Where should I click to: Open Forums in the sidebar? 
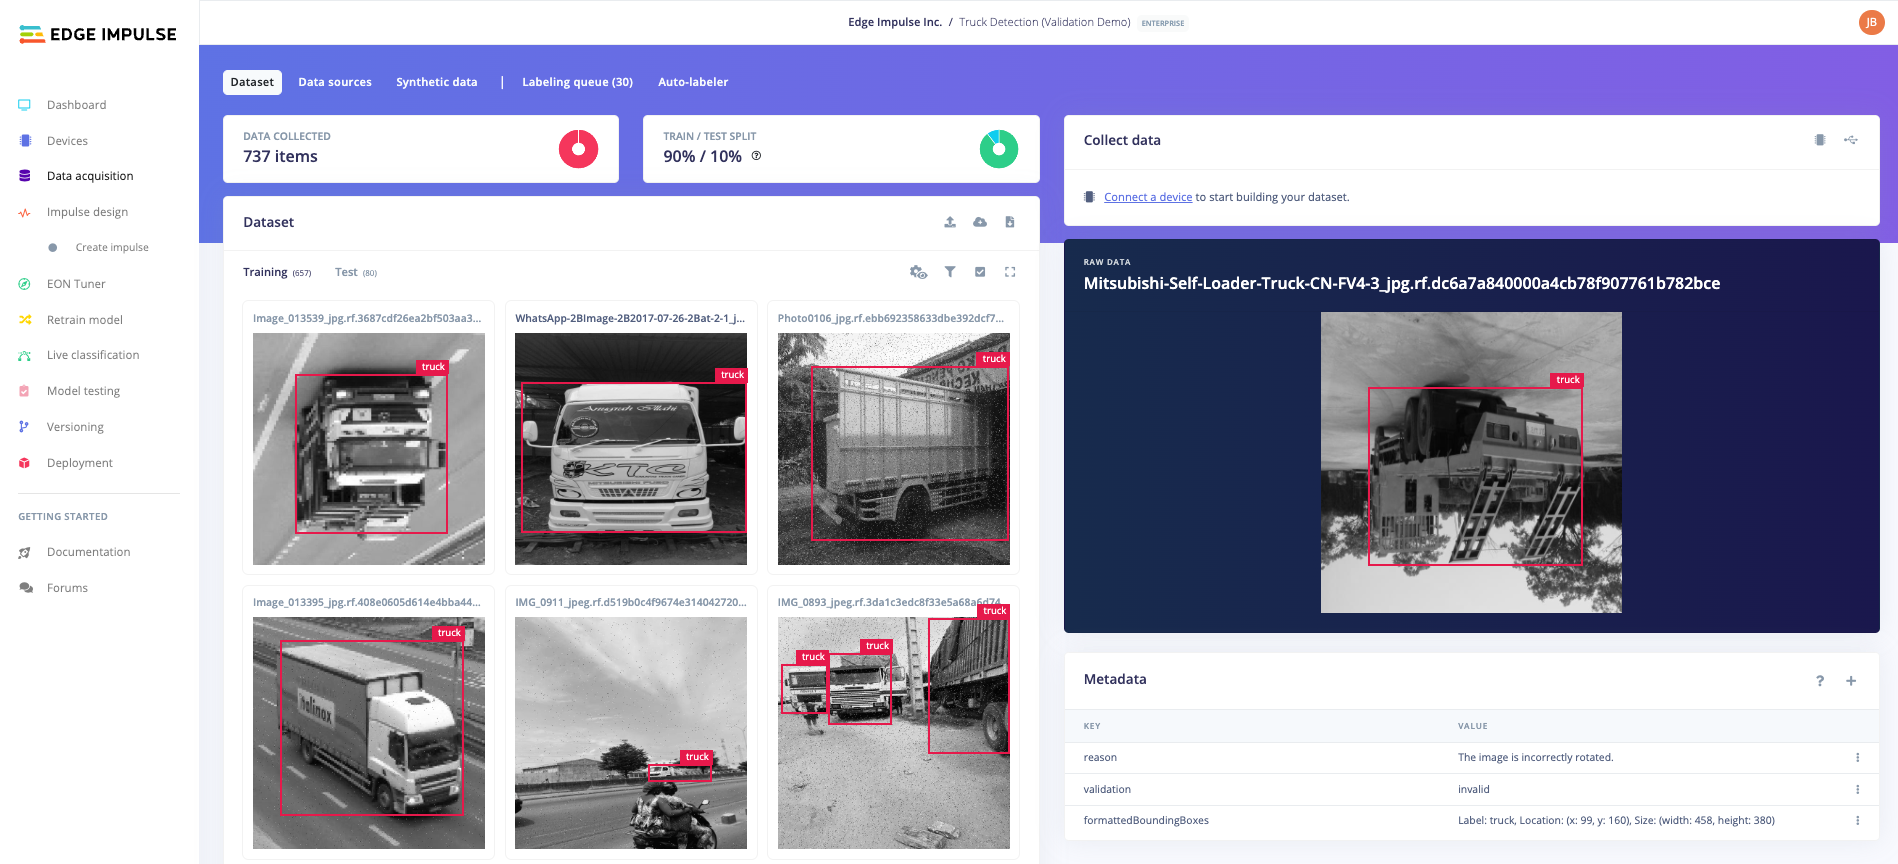(x=67, y=588)
